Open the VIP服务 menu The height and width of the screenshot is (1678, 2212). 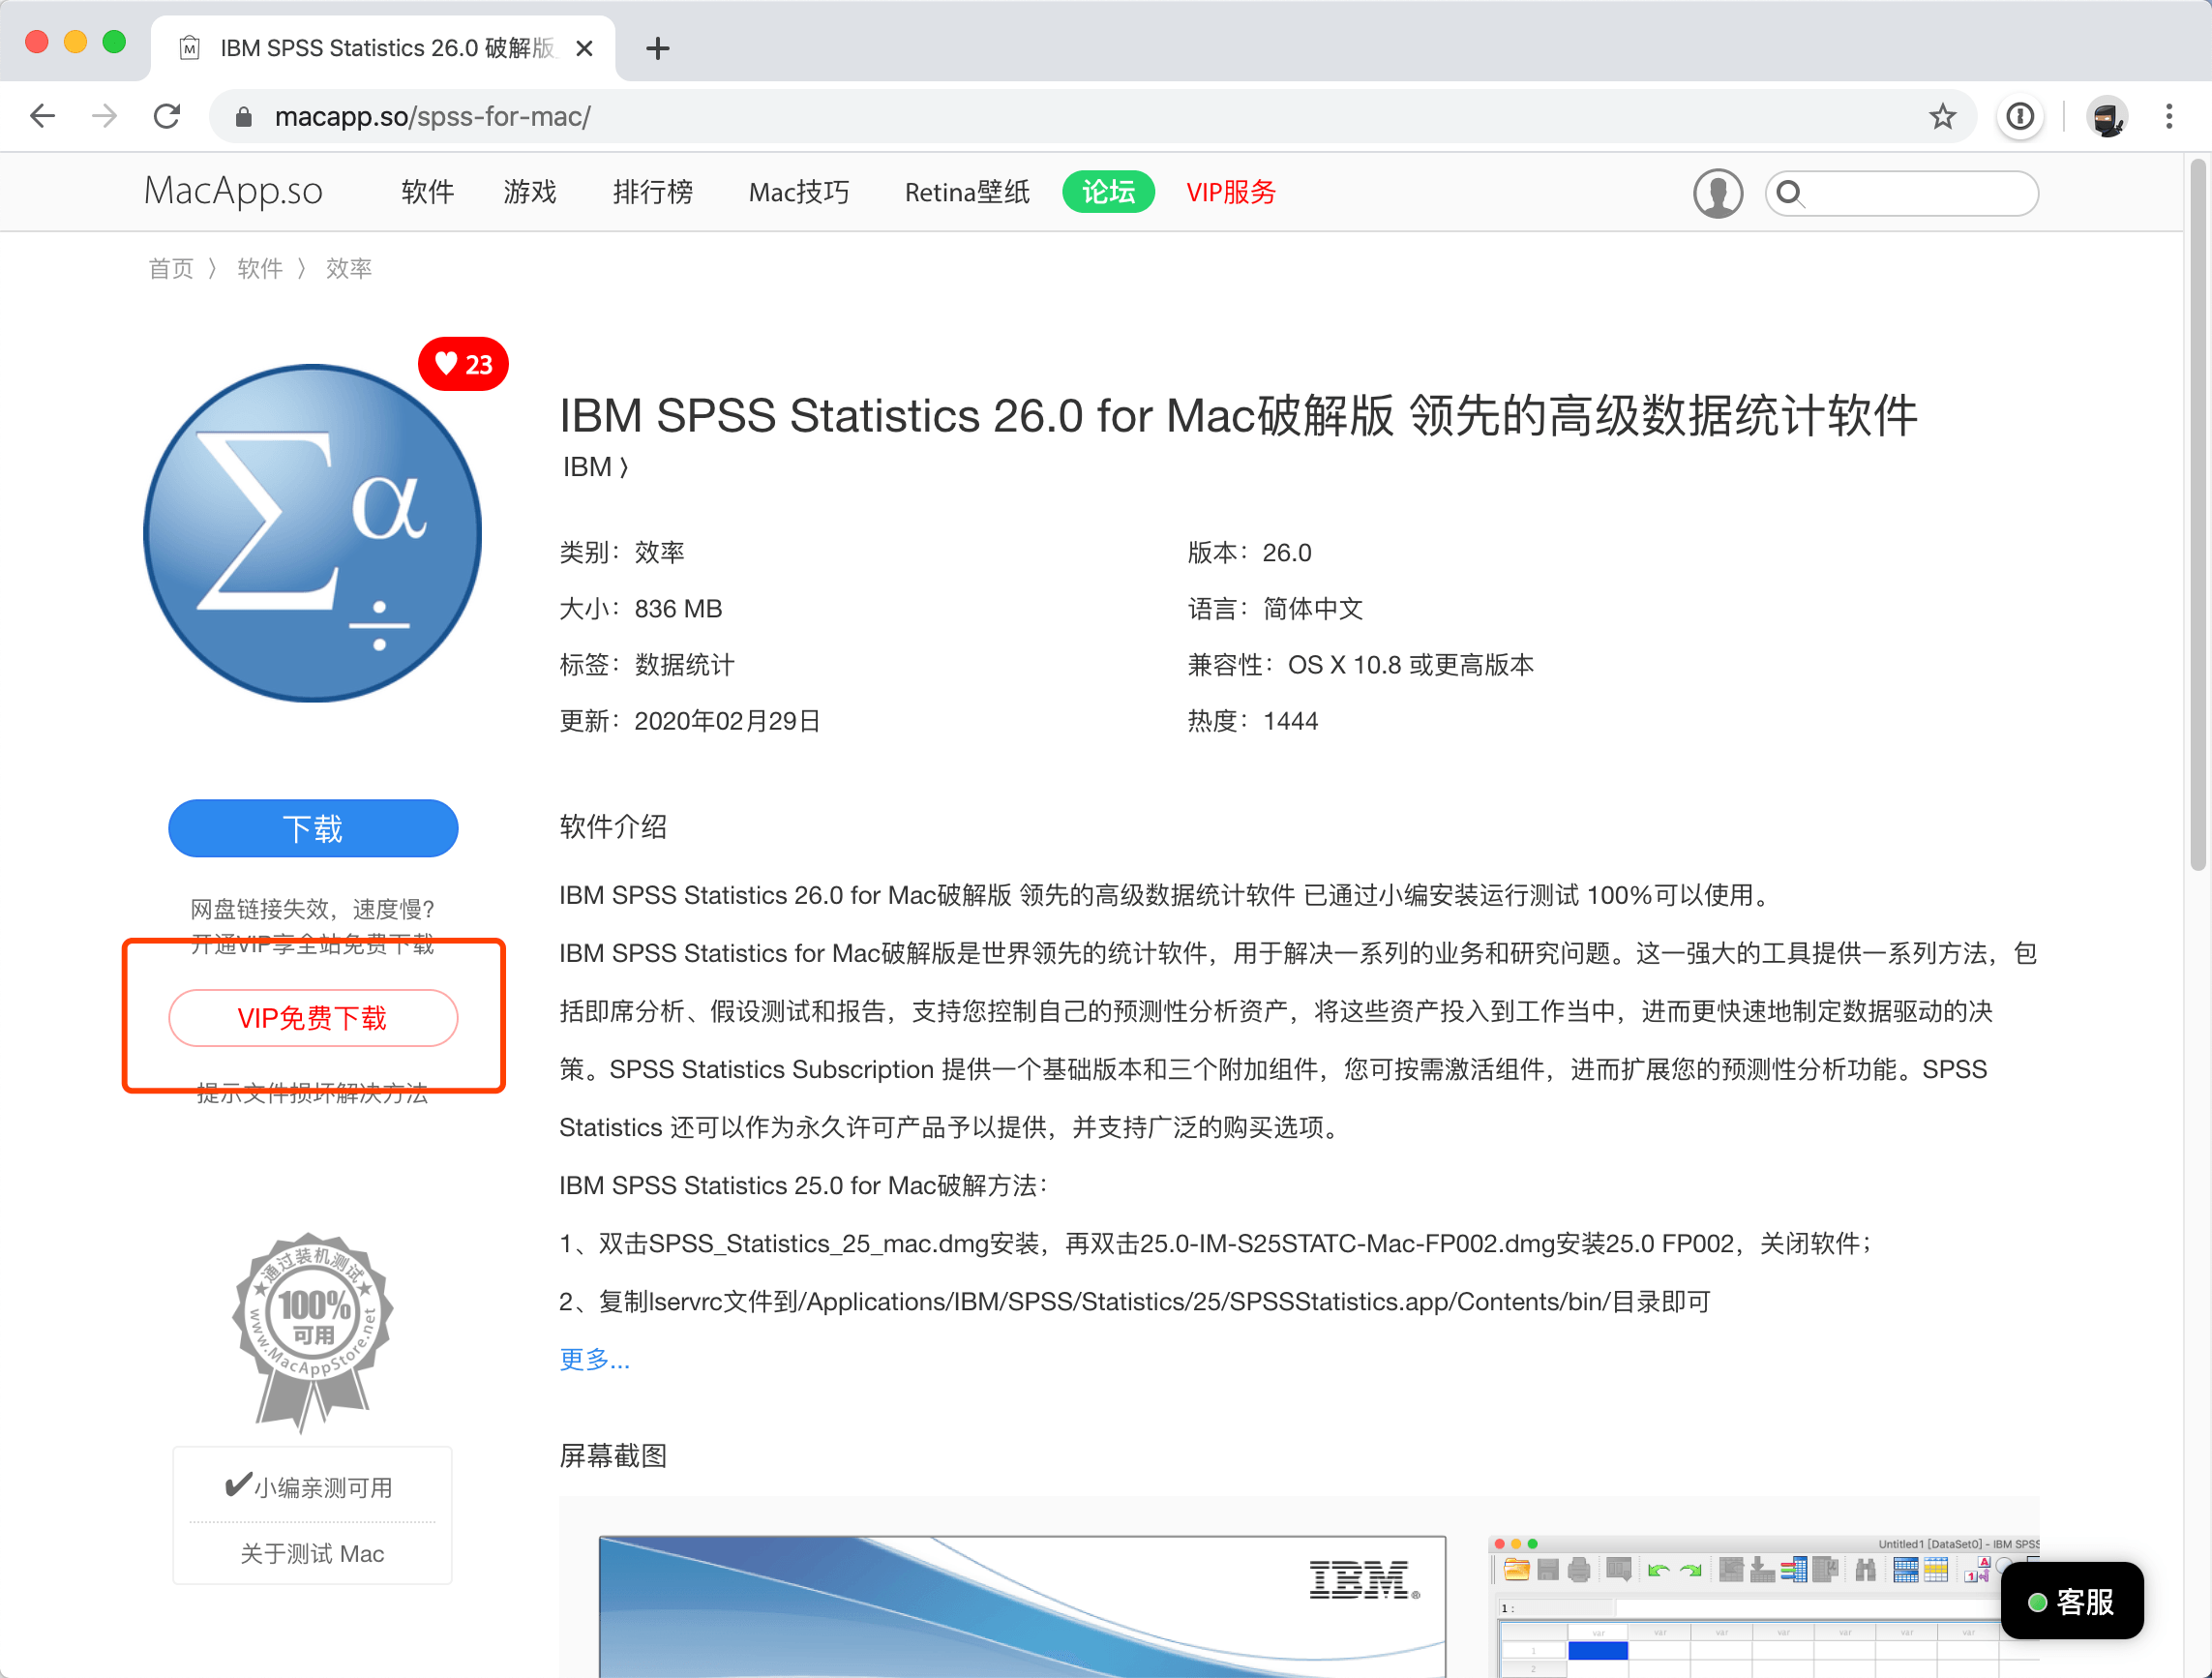(1231, 192)
